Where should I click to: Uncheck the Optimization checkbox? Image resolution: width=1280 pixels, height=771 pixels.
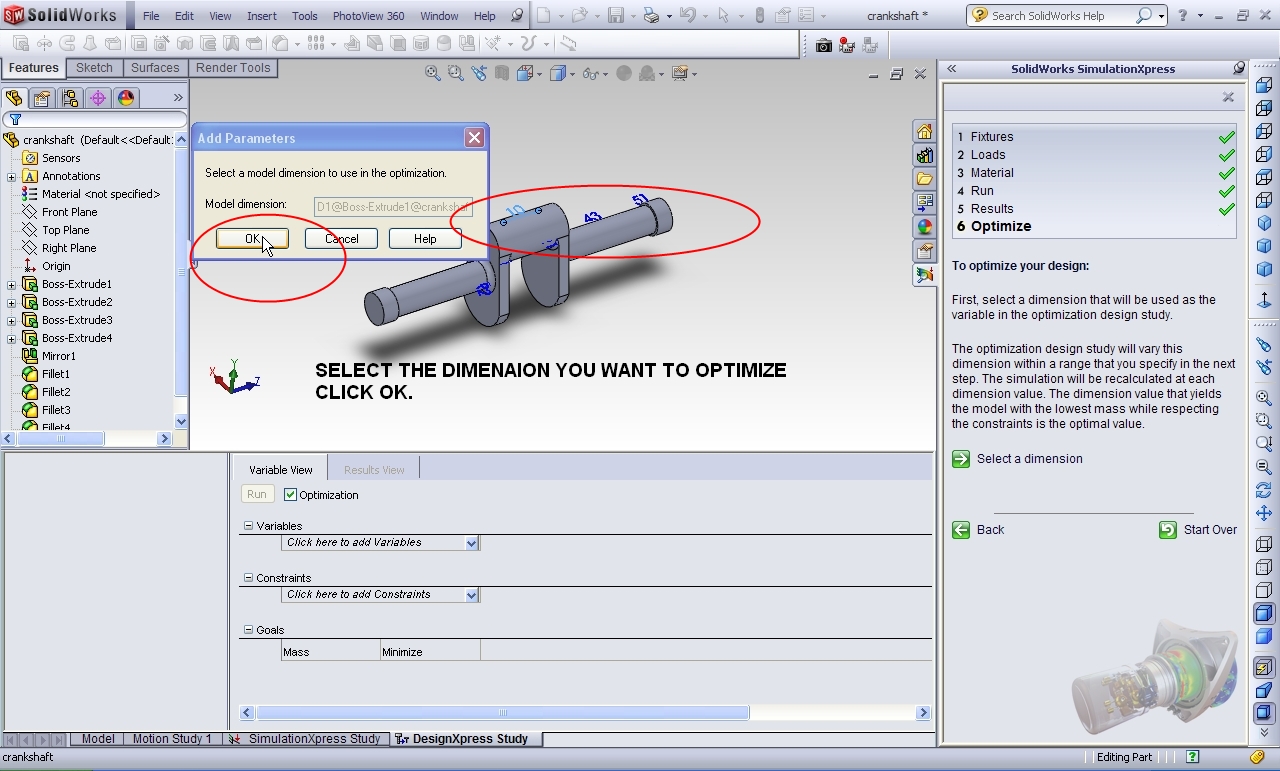[x=291, y=495]
